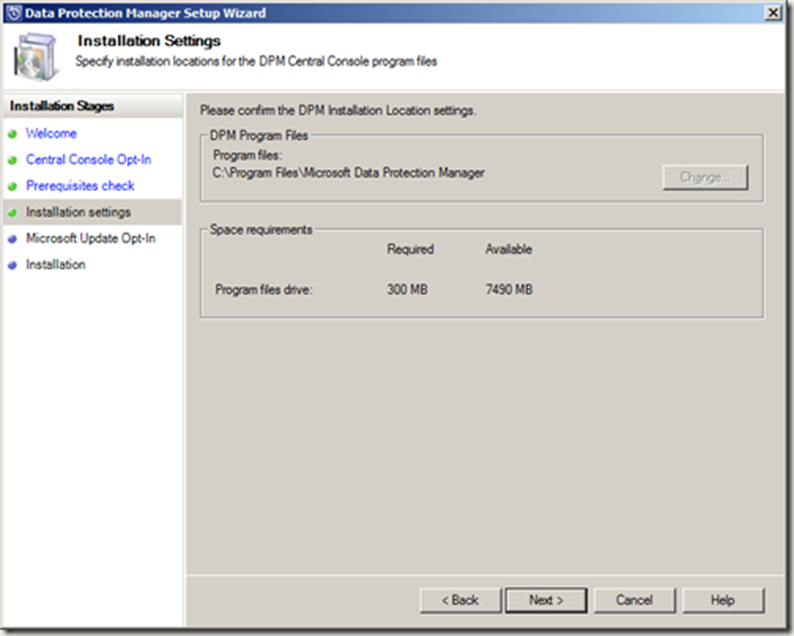Viewport: 794px width, 636px height.
Task: Select the Welcome stage link
Action: point(51,133)
